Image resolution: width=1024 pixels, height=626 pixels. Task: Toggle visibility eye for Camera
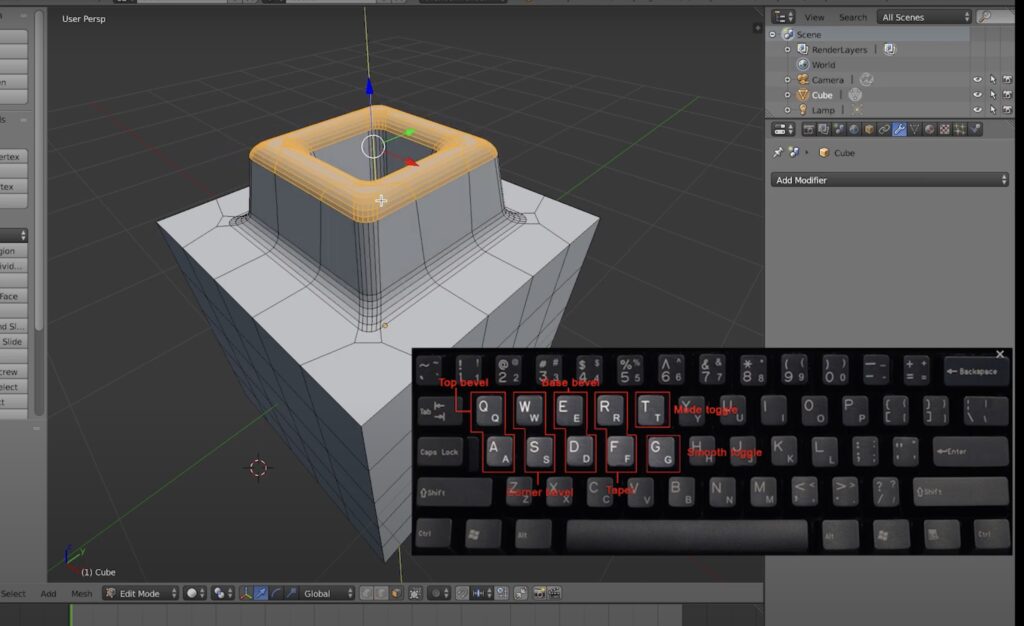coord(977,80)
